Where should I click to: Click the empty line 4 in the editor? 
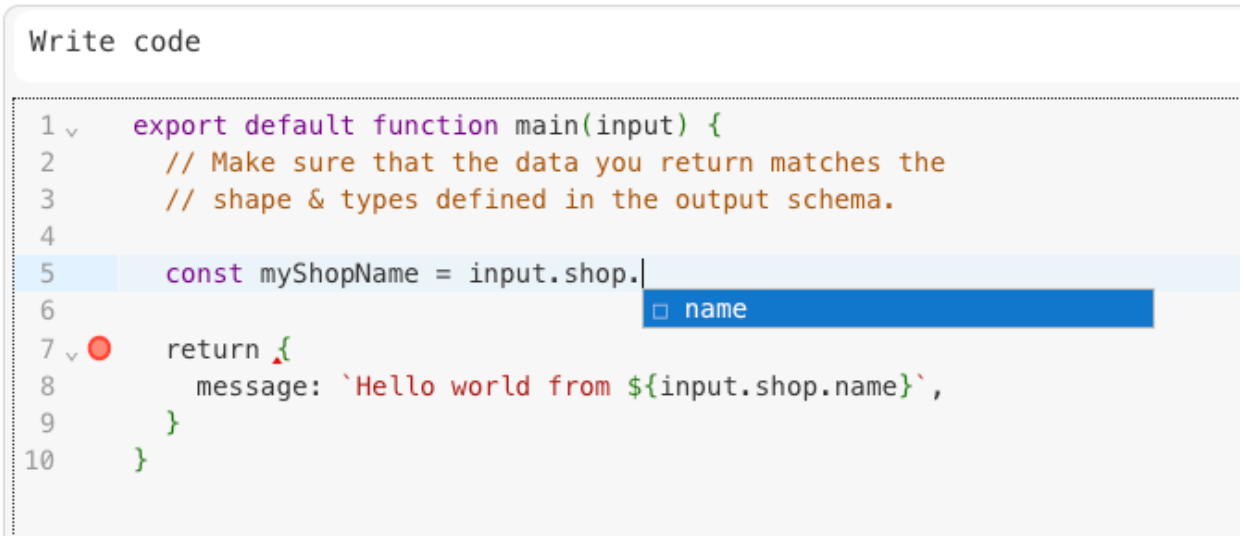tap(500, 237)
